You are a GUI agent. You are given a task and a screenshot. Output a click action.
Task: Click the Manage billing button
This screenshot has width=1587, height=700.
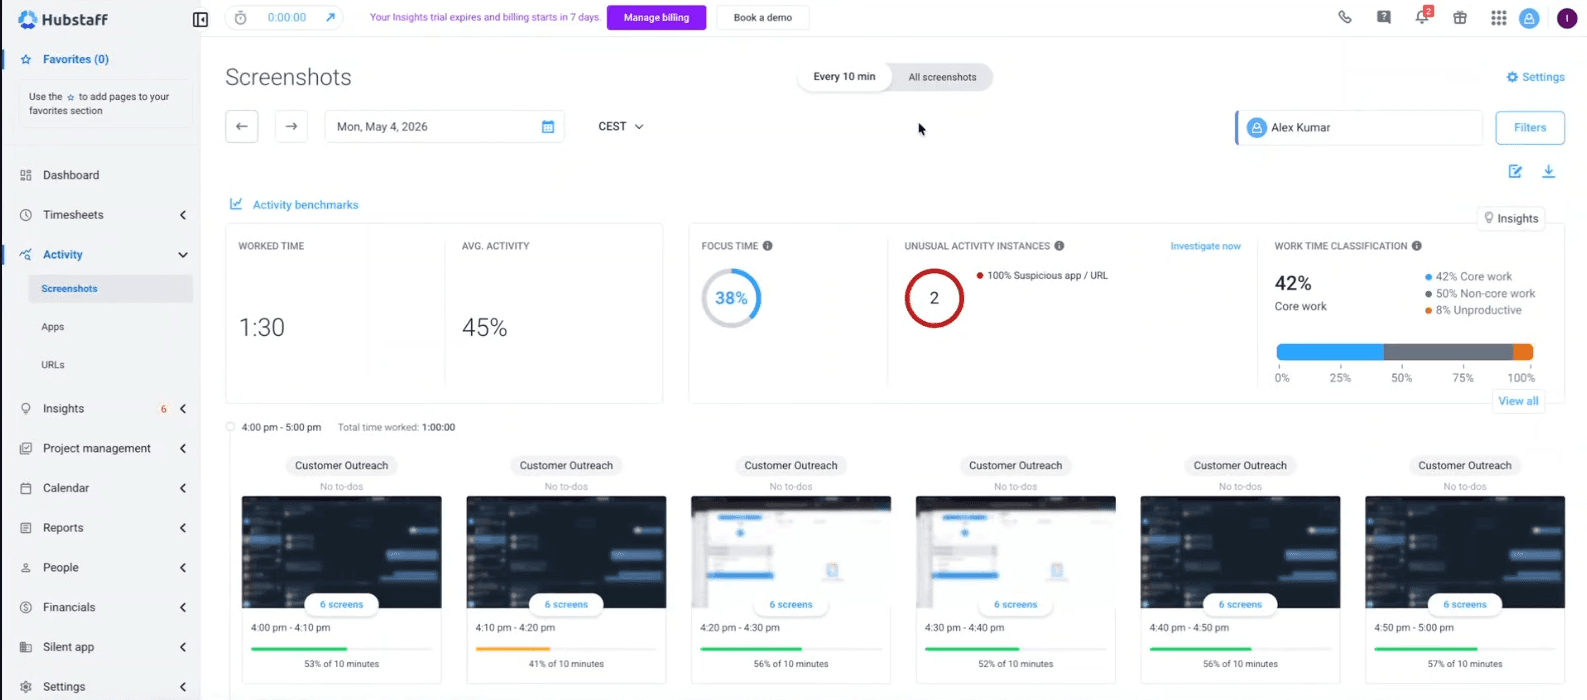pyautogui.click(x=656, y=18)
